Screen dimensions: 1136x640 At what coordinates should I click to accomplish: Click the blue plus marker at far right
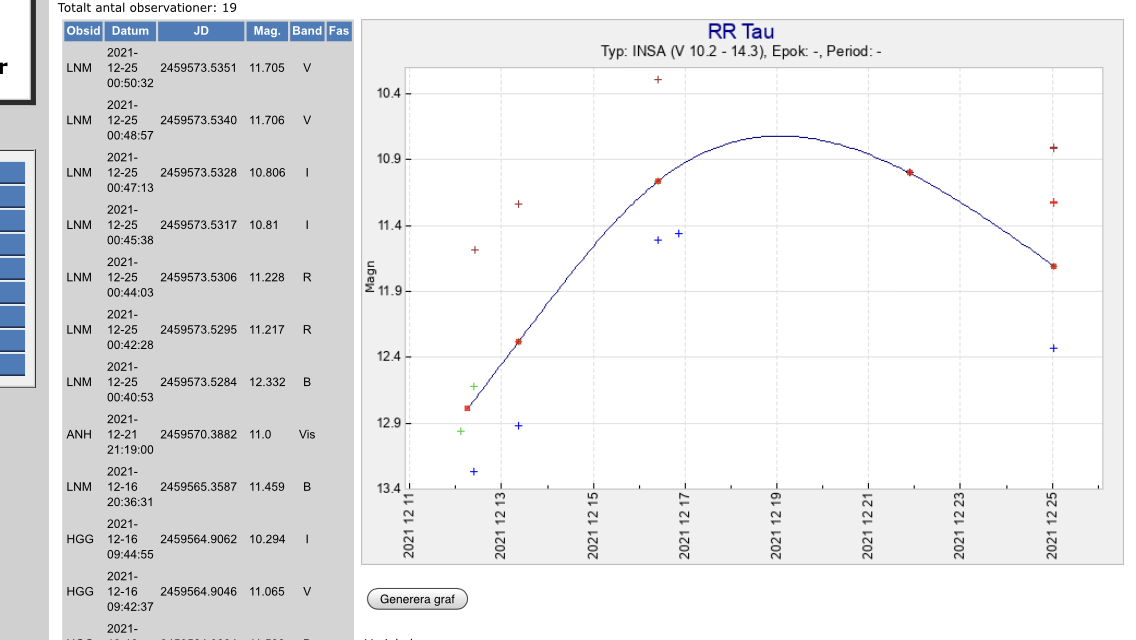(1054, 348)
